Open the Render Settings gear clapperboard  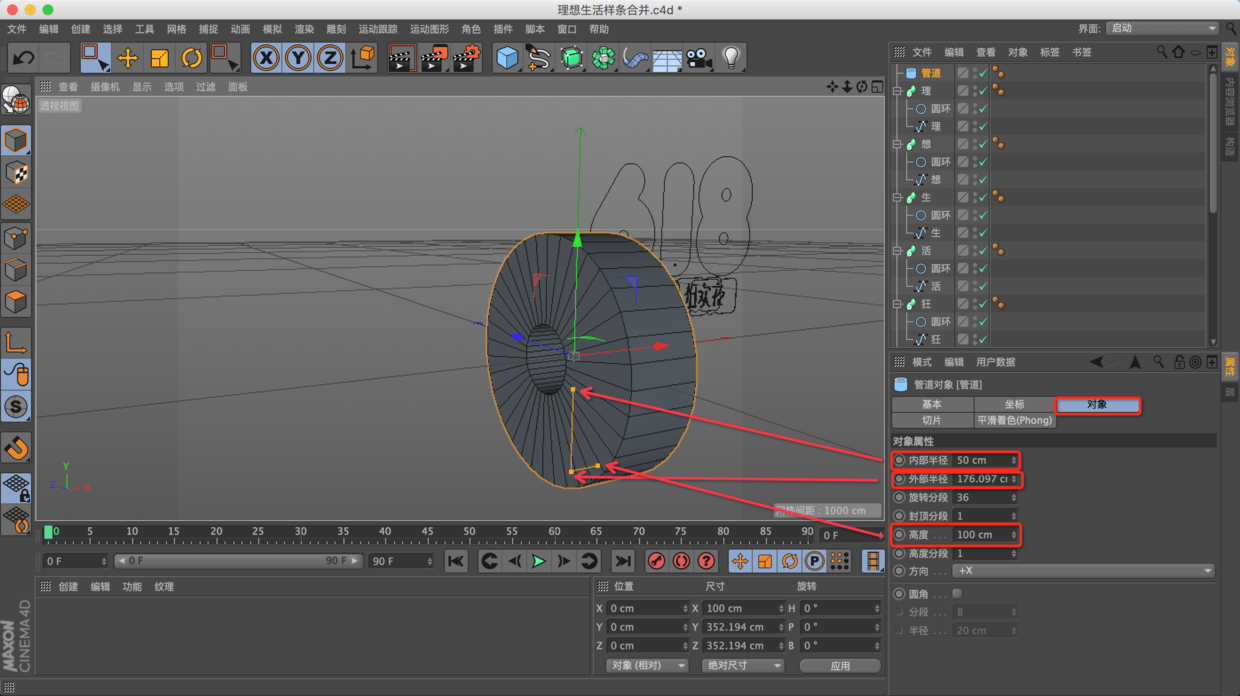[466, 58]
